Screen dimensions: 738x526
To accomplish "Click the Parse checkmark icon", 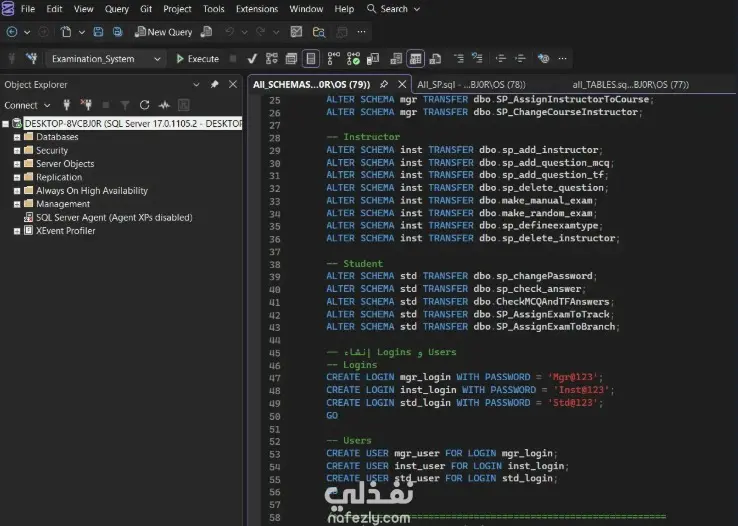I will [252, 58].
